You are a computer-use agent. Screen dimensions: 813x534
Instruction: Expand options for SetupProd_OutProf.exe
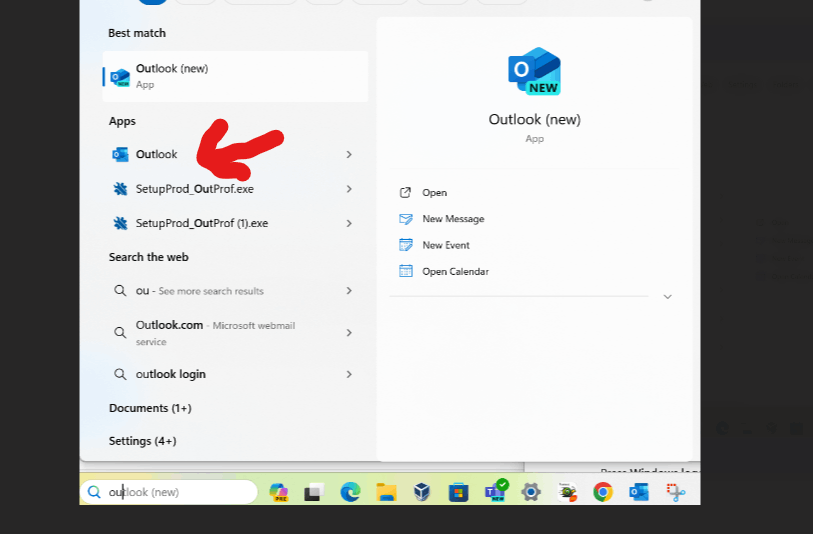[x=349, y=189]
